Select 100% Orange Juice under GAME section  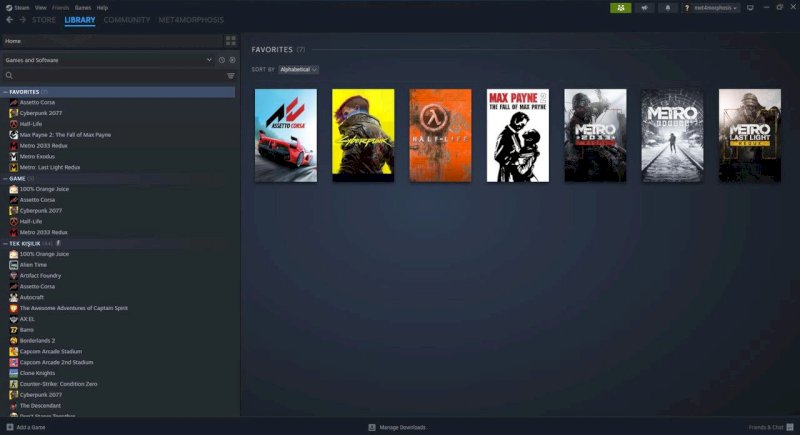pos(44,189)
